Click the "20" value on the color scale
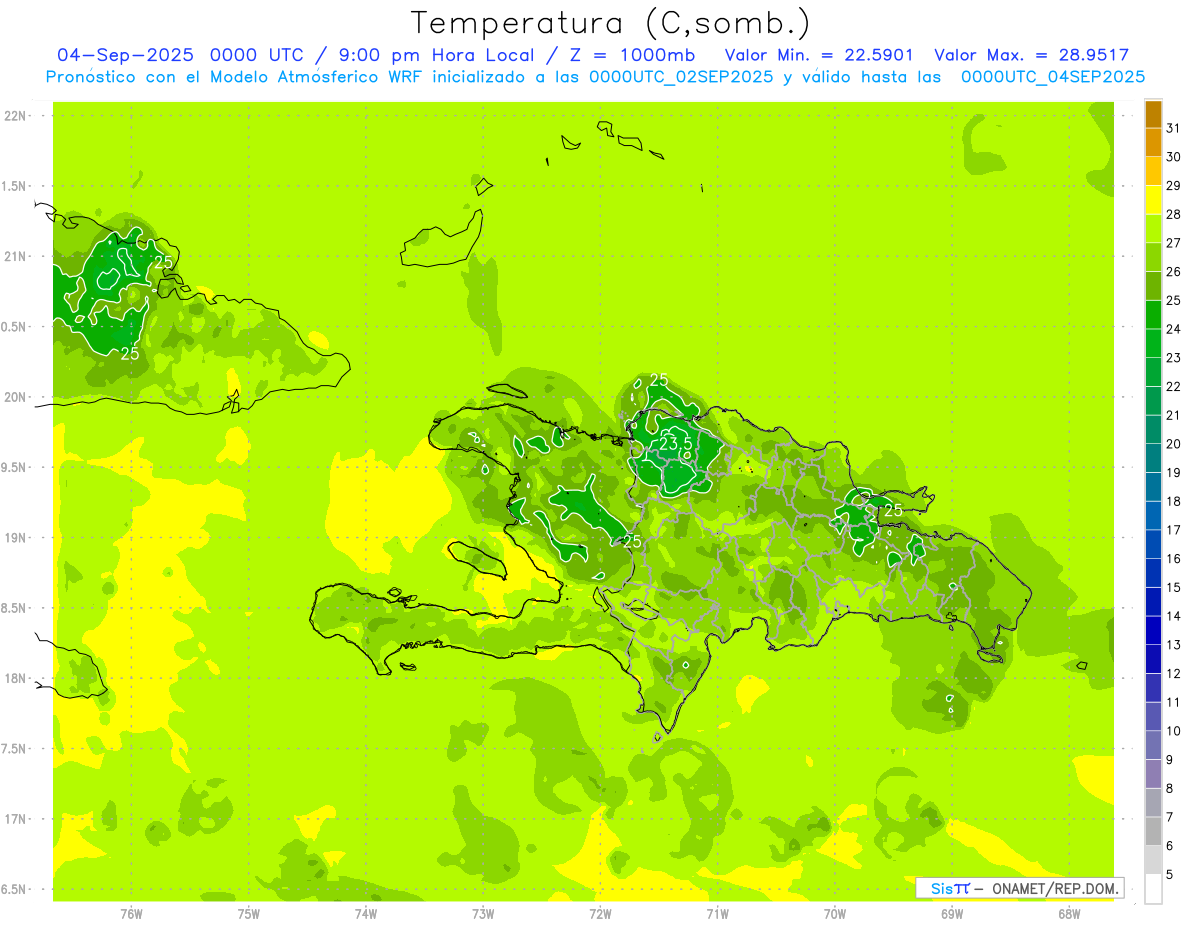This screenshot has width=1200, height=927. click(1174, 444)
